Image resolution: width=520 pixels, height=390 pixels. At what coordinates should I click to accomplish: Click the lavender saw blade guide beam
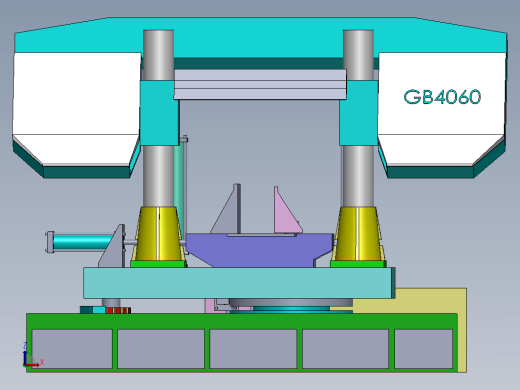click(x=260, y=84)
